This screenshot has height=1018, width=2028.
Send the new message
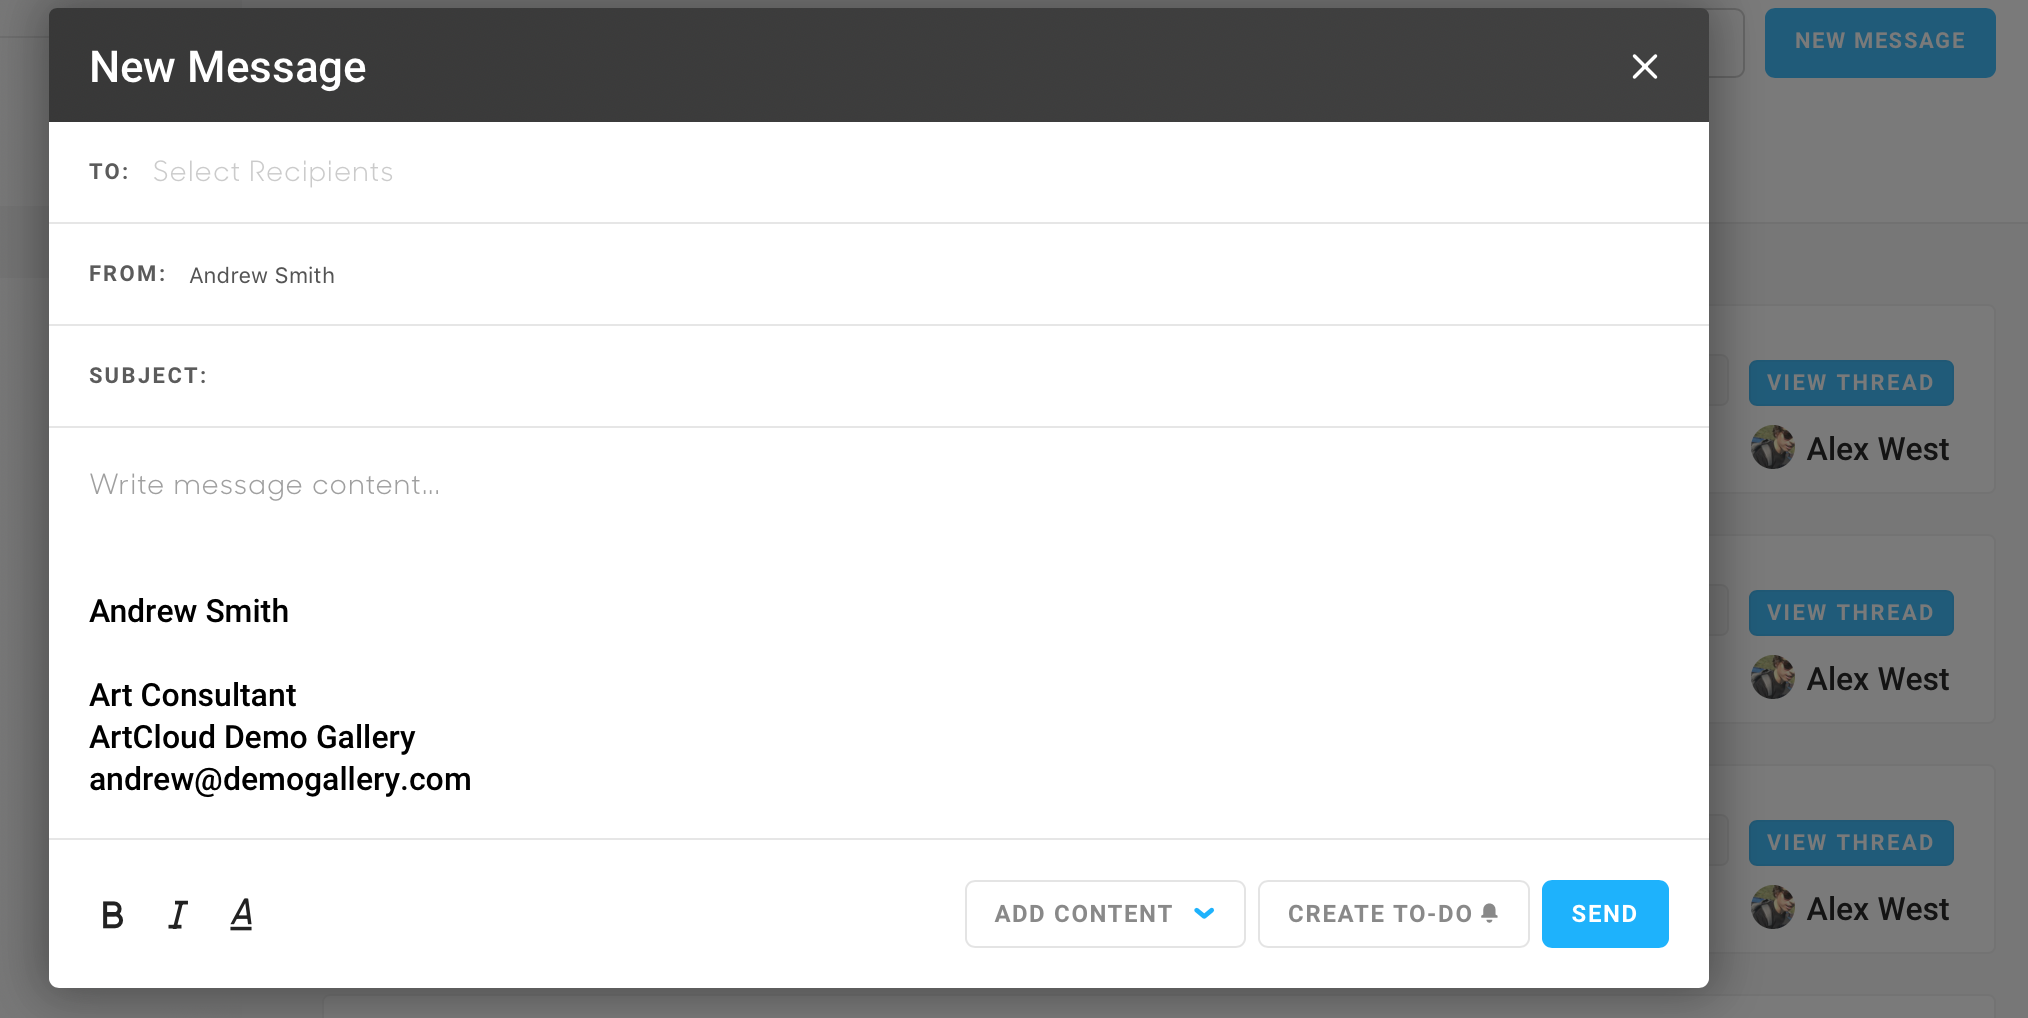tap(1604, 914)
